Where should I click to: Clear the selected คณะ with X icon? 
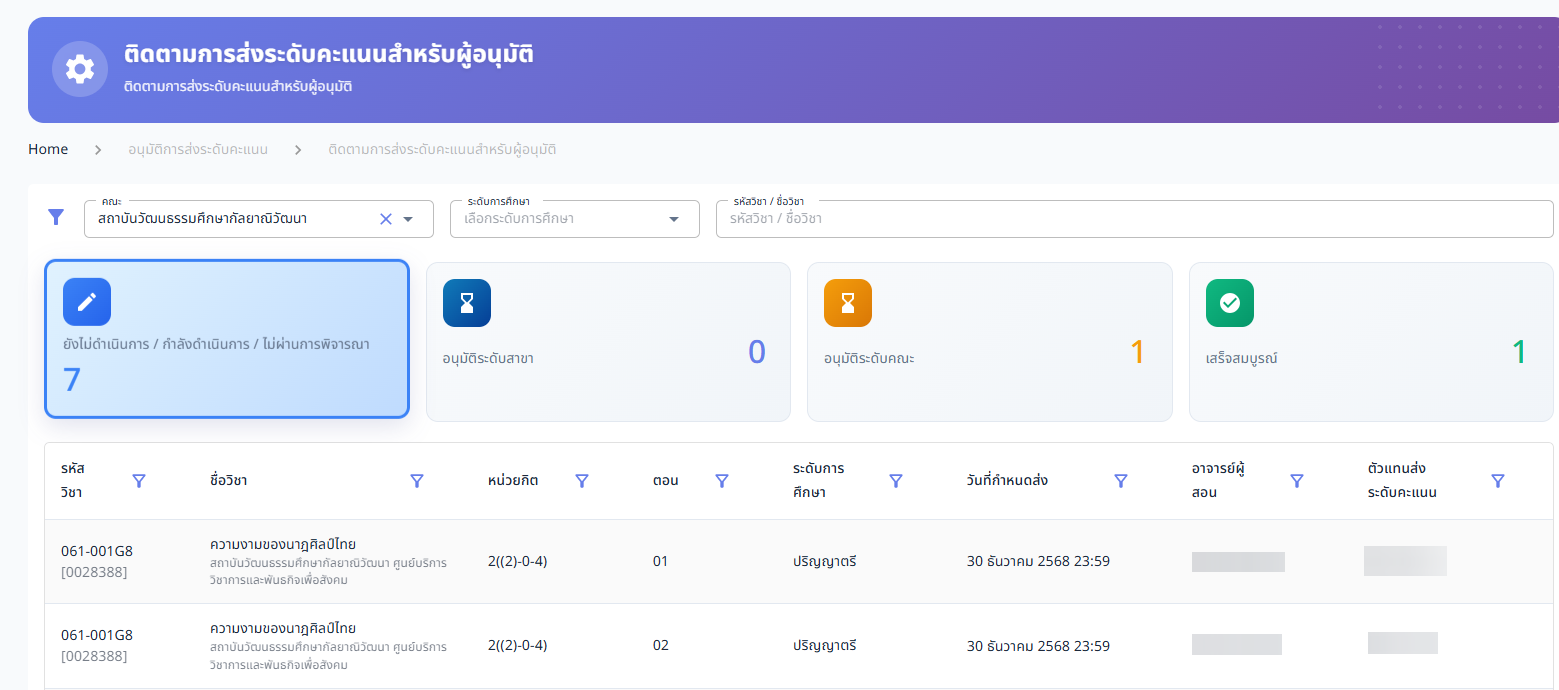coord(385,219)
